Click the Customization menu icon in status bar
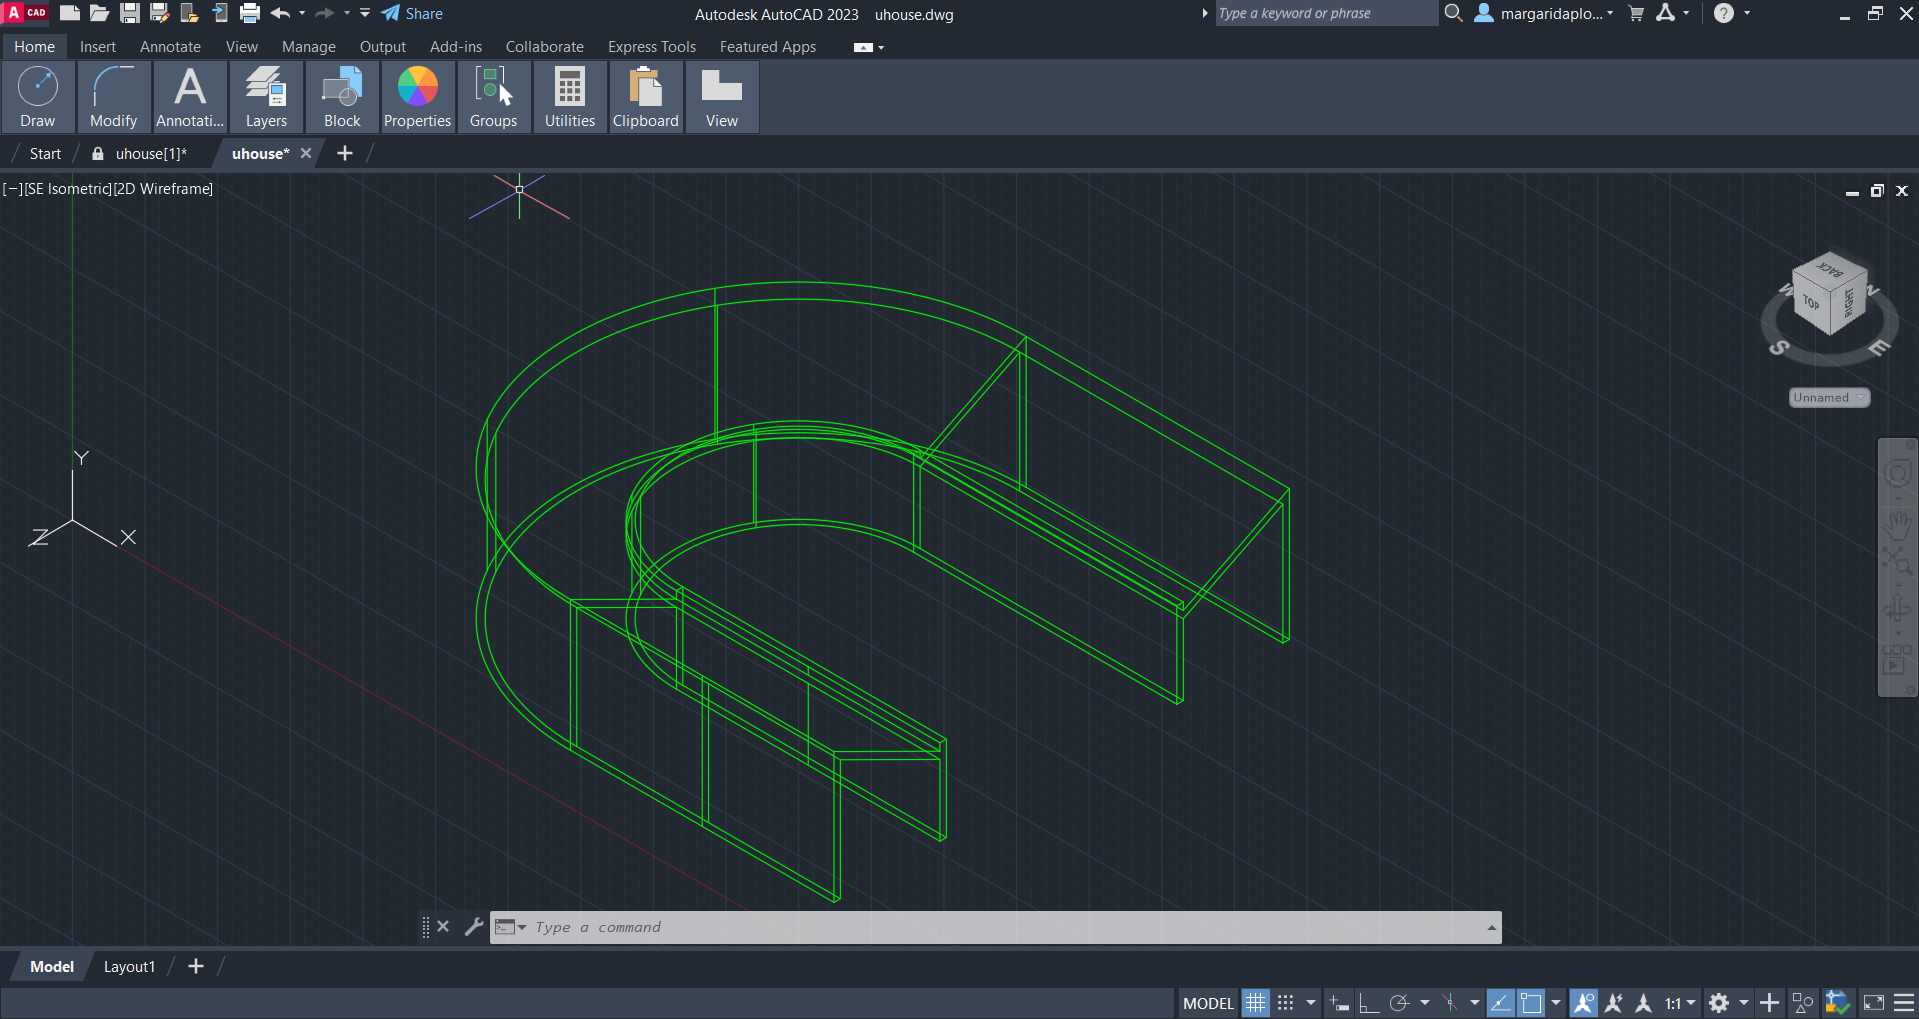The image size is (1919, 1019). click(x=1904, y=1003)
